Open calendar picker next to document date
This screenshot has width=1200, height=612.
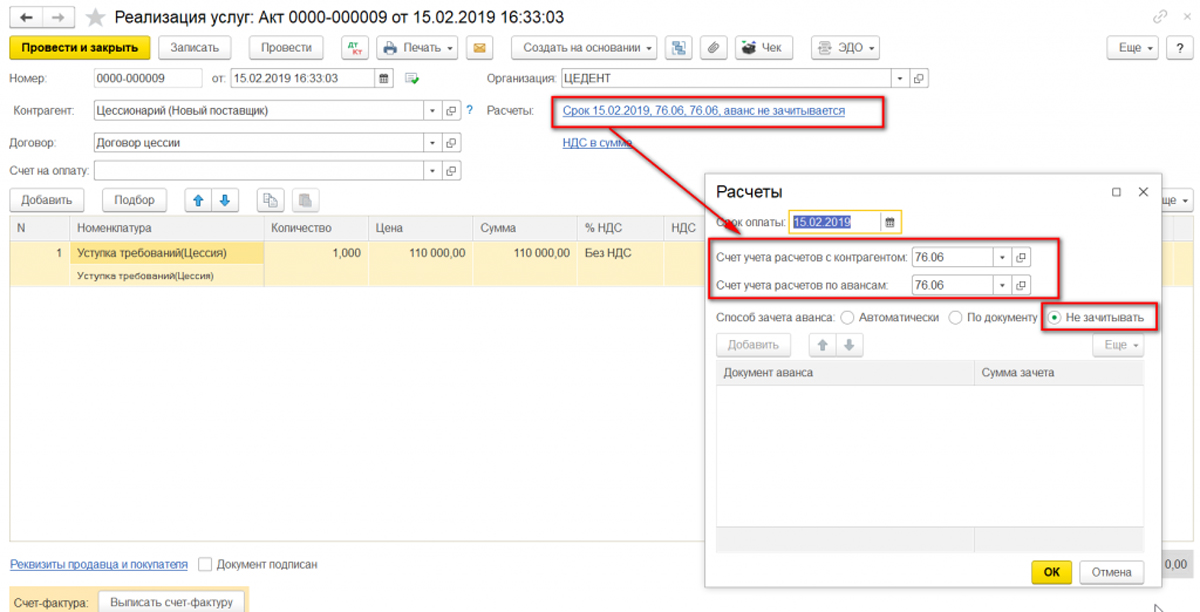click(x=383, y=78)
